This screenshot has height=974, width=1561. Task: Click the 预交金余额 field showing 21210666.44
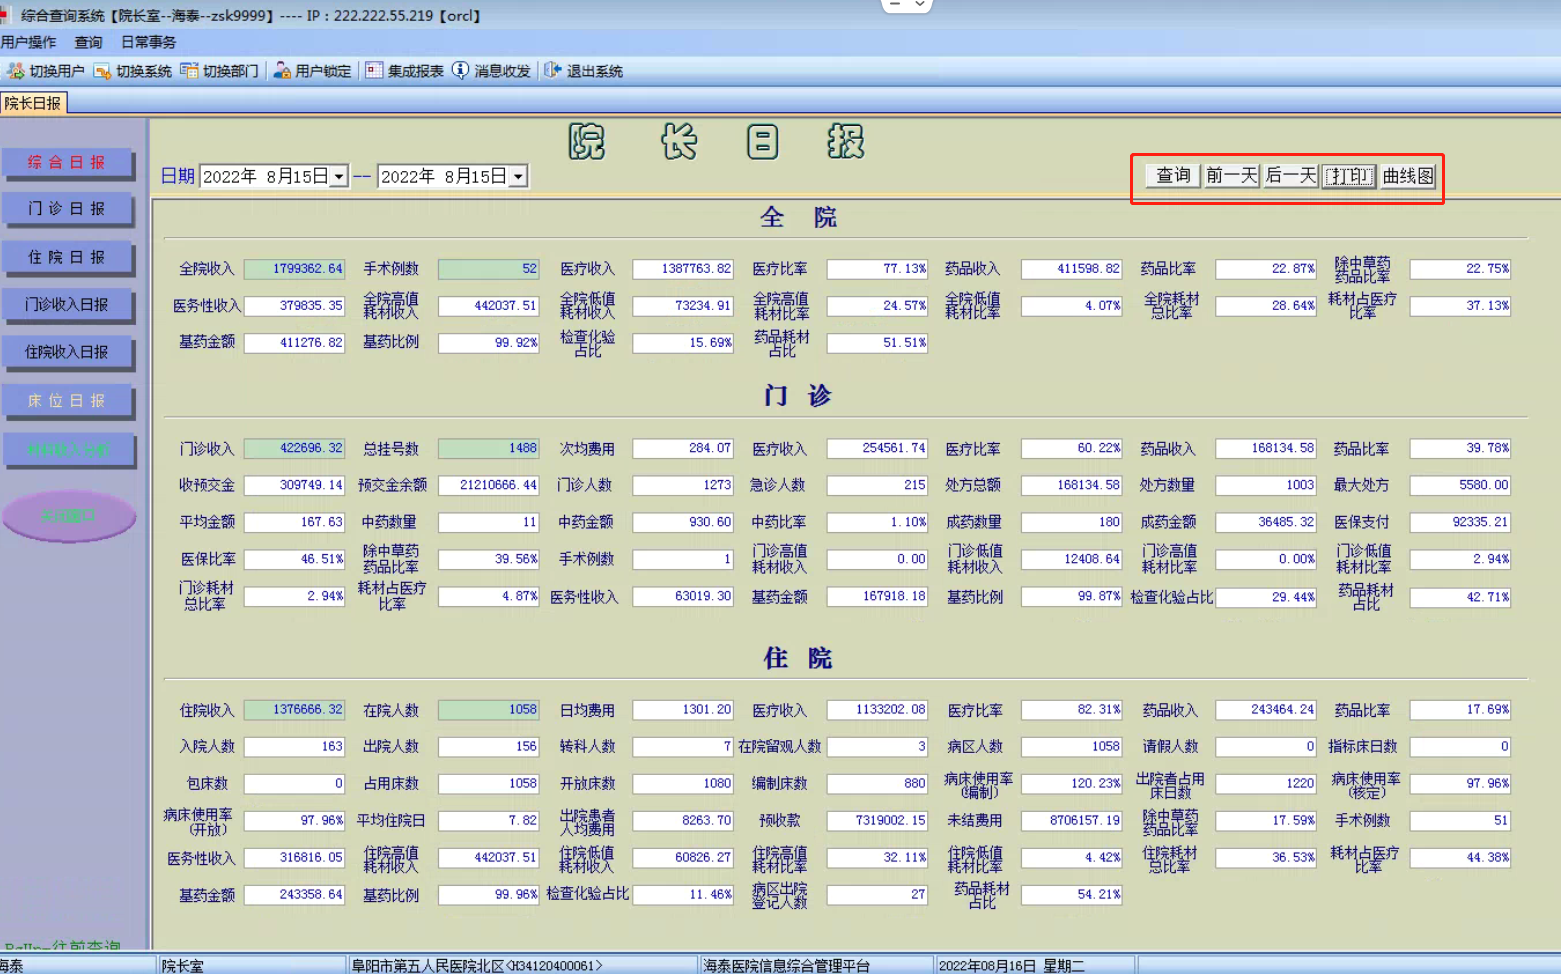(x=488, y=486)
